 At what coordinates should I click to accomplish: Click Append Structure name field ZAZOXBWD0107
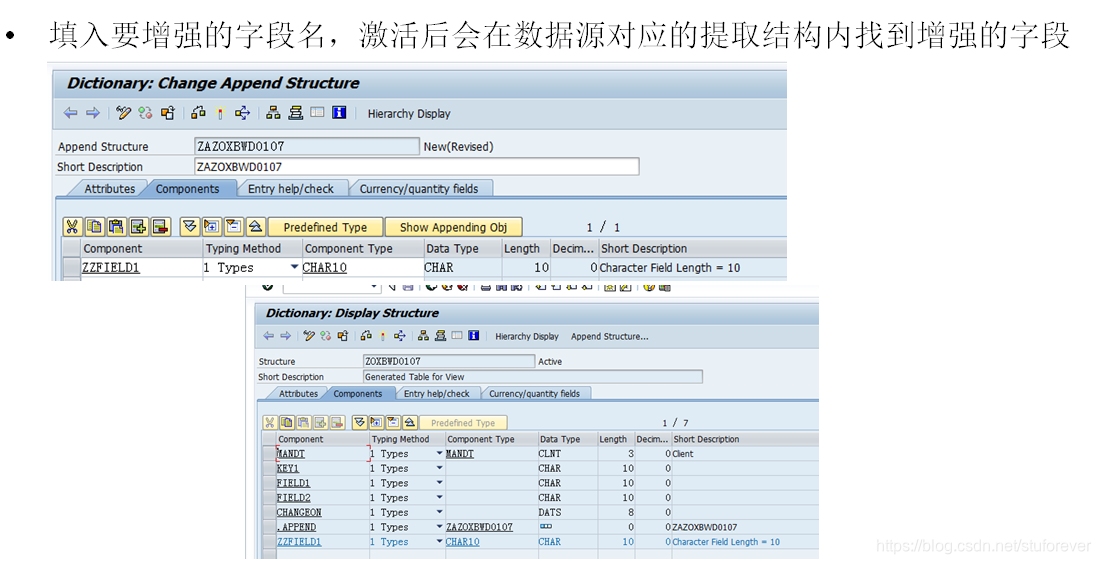click(307, 146)
